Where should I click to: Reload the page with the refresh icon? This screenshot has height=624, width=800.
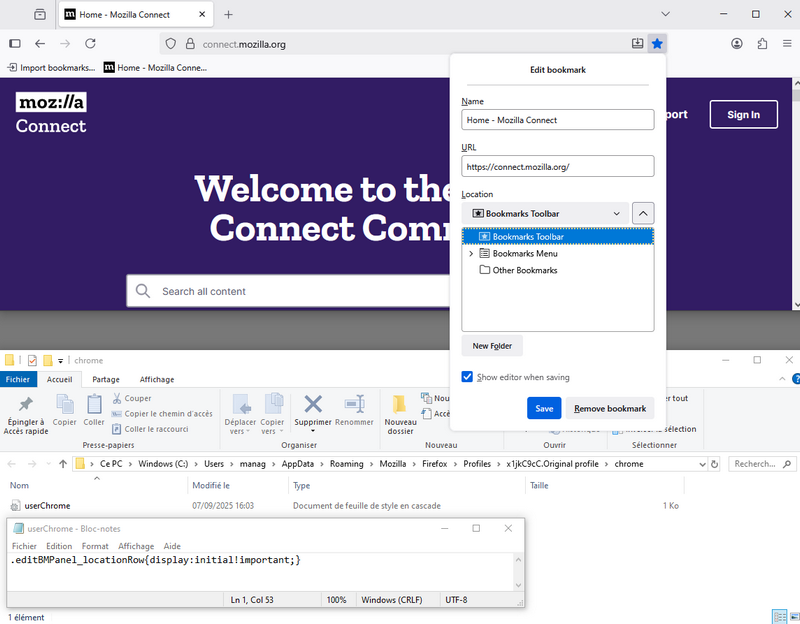pyautogui.click(x=90, y=44)
